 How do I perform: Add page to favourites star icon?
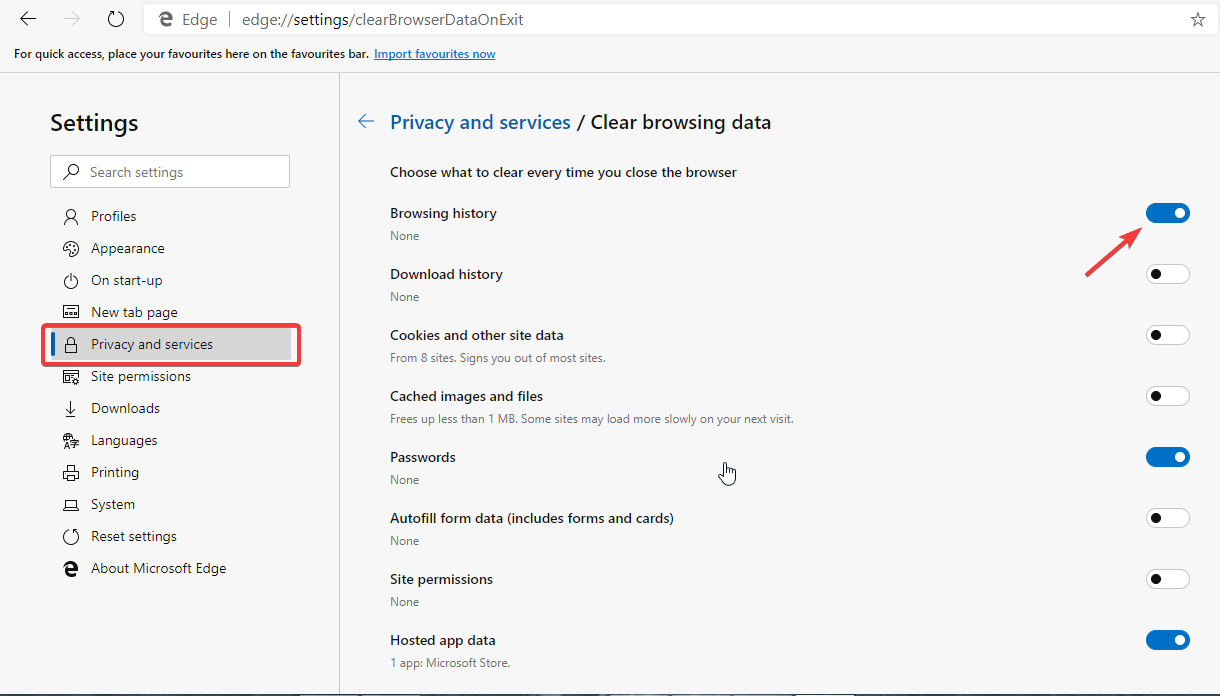coord(1198,19)
